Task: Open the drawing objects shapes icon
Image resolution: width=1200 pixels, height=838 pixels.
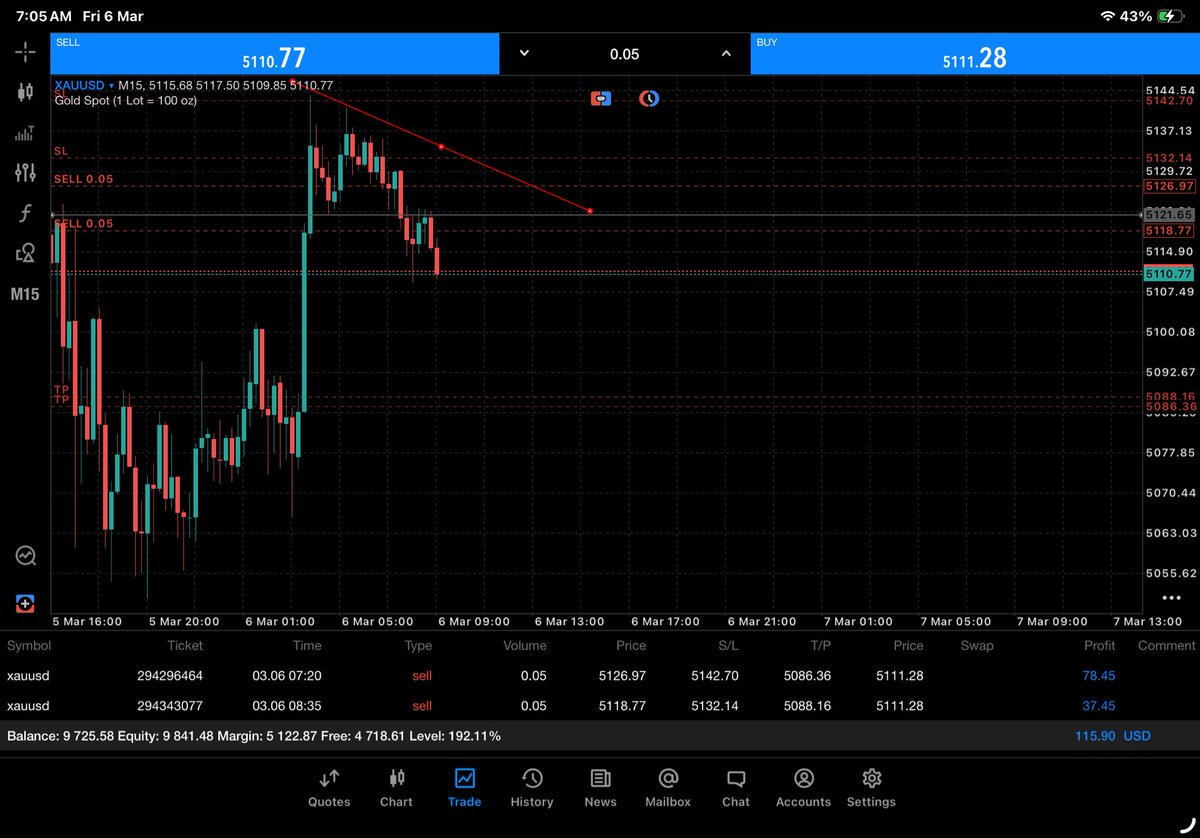Action: tap(25, 253)
